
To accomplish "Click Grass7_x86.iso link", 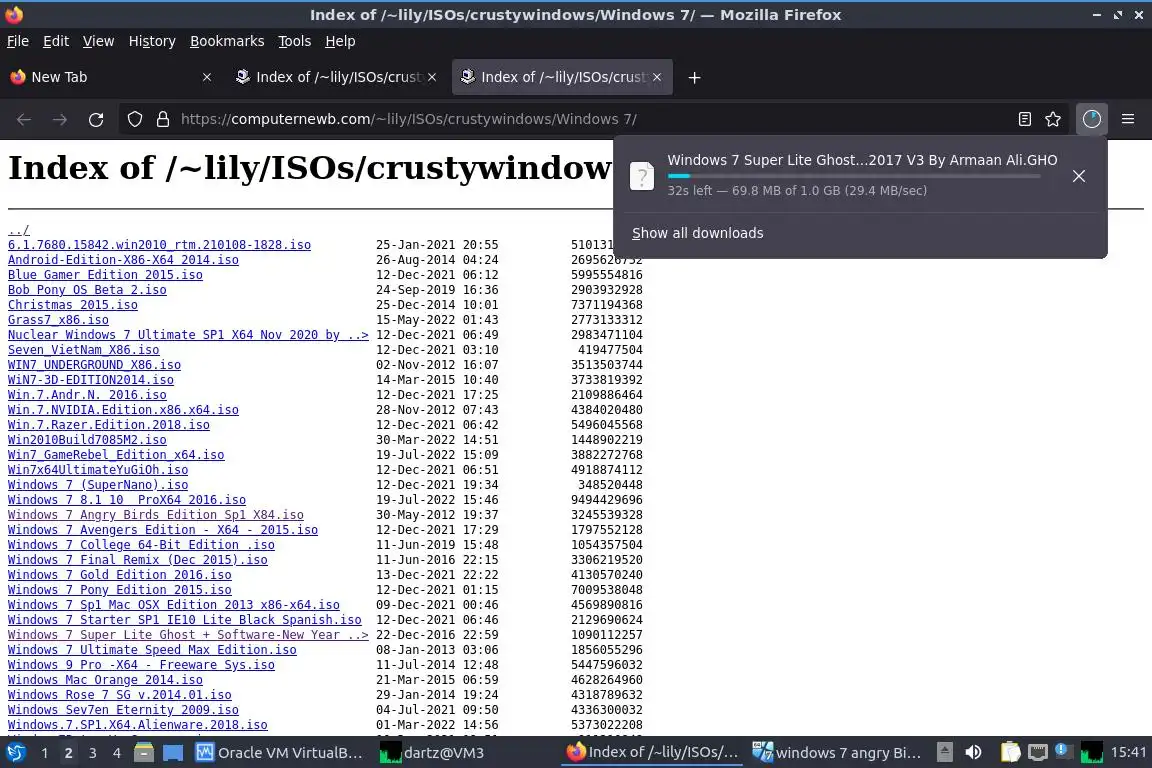I will tap(58, 320).
